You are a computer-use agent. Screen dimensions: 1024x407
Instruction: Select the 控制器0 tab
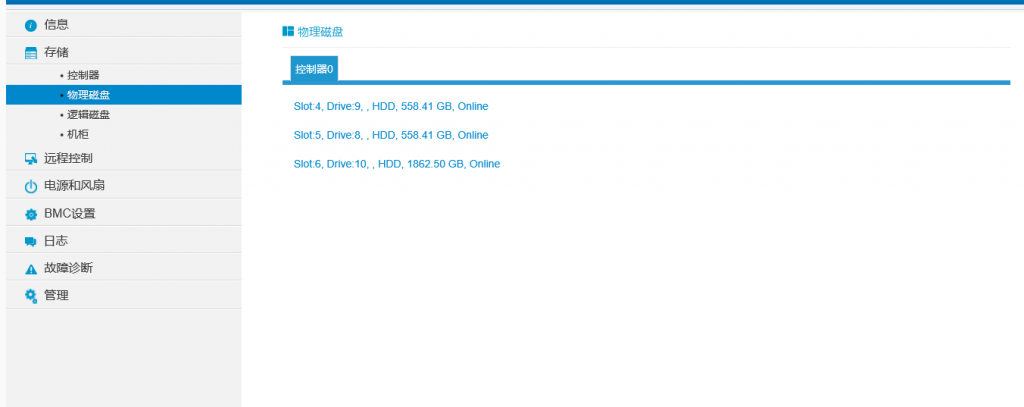[314, 69]
